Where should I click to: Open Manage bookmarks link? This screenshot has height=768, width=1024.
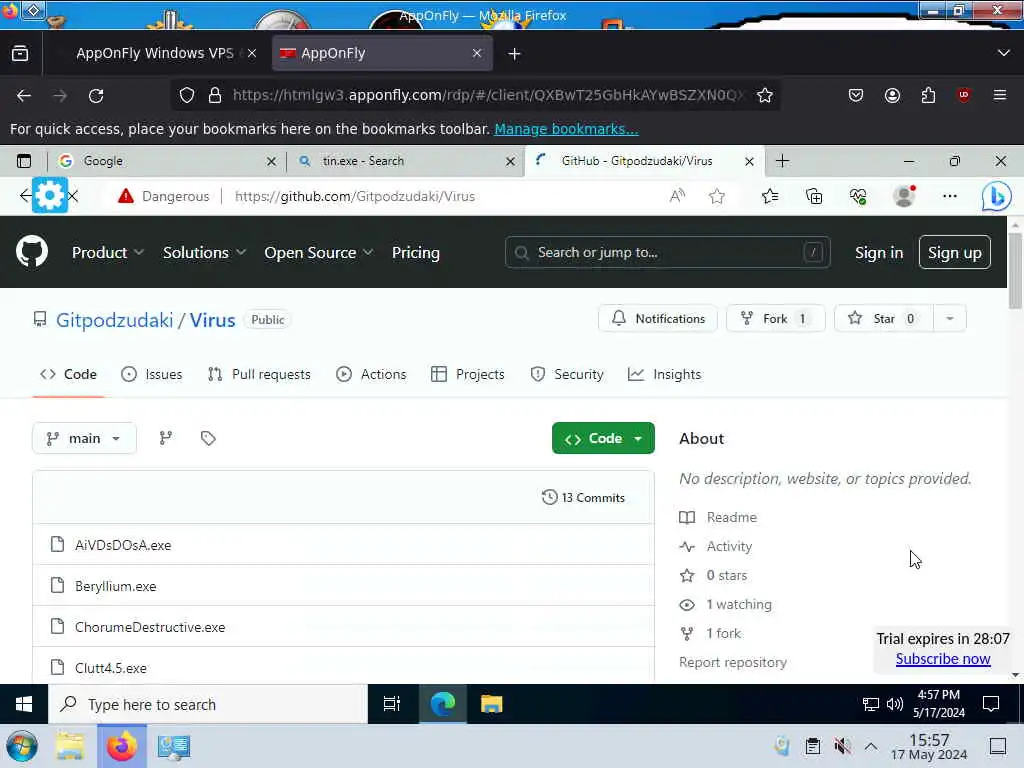point(566,129)
